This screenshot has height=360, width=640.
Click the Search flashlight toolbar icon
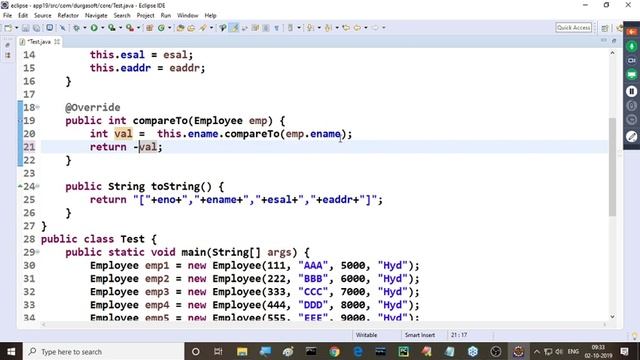[x=203, y=28]
